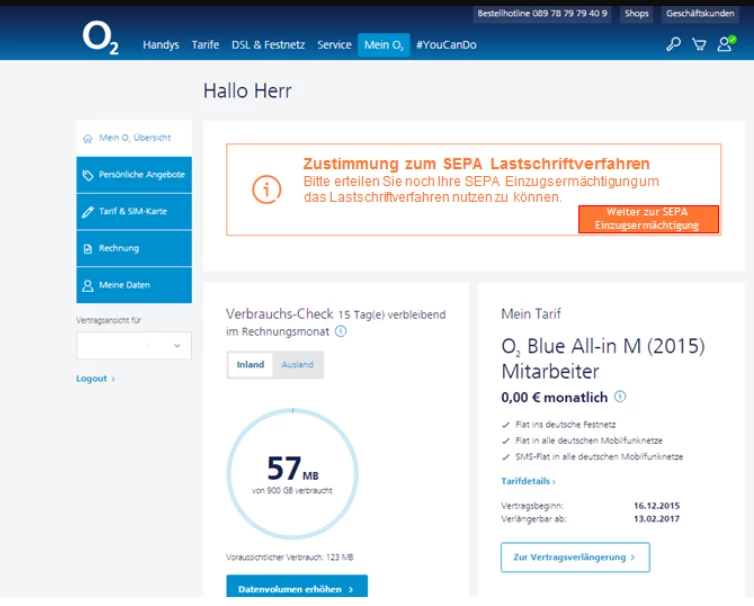The width and height of the screenshot is (754, 606).
Task: Click the pencil icon beside Tarif & SIM-Karte
Action: [x=88, y=212]
